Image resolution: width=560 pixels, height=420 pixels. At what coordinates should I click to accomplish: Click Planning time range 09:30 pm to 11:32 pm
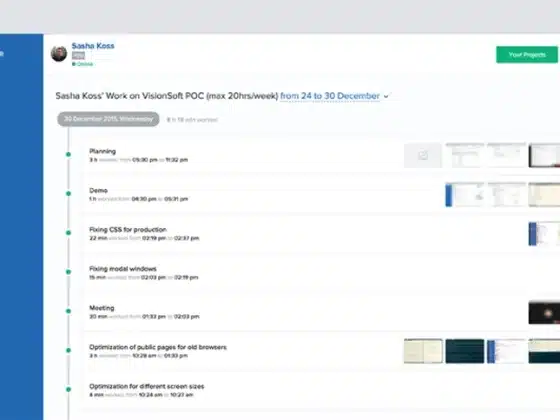pos(160,160)
